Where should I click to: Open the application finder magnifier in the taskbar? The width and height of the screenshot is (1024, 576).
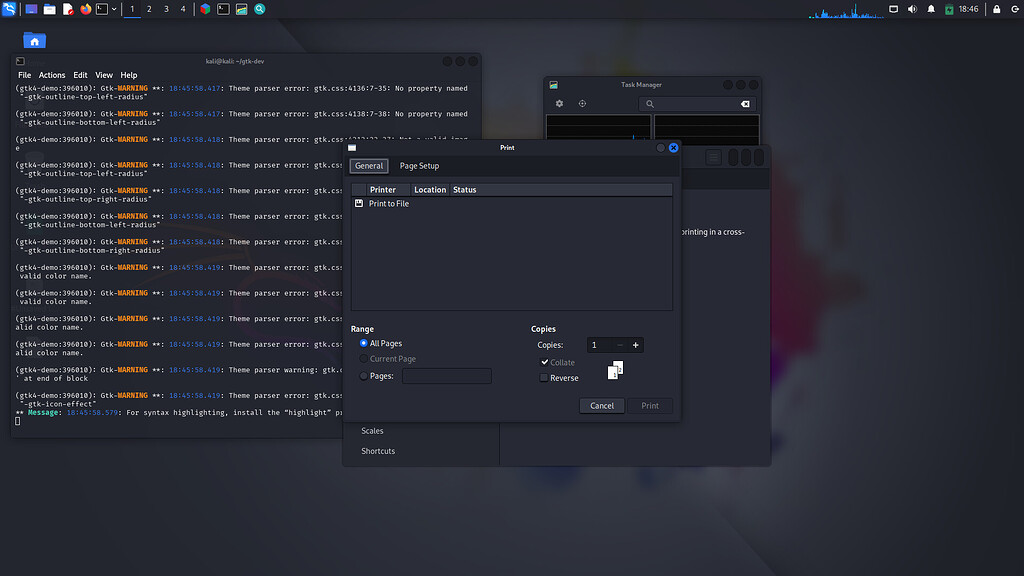coord(258,9)
